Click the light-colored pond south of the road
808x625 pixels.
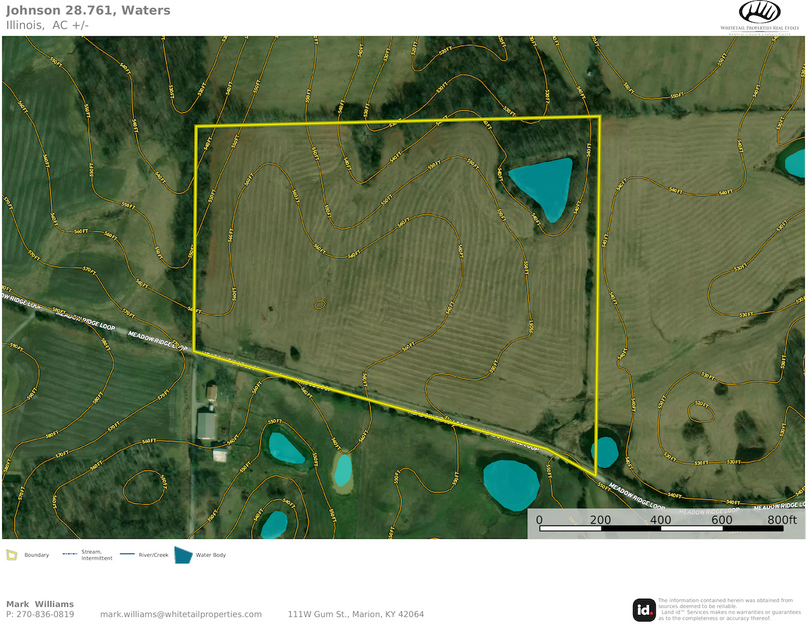pyautogui.click(x=343, y=469)
